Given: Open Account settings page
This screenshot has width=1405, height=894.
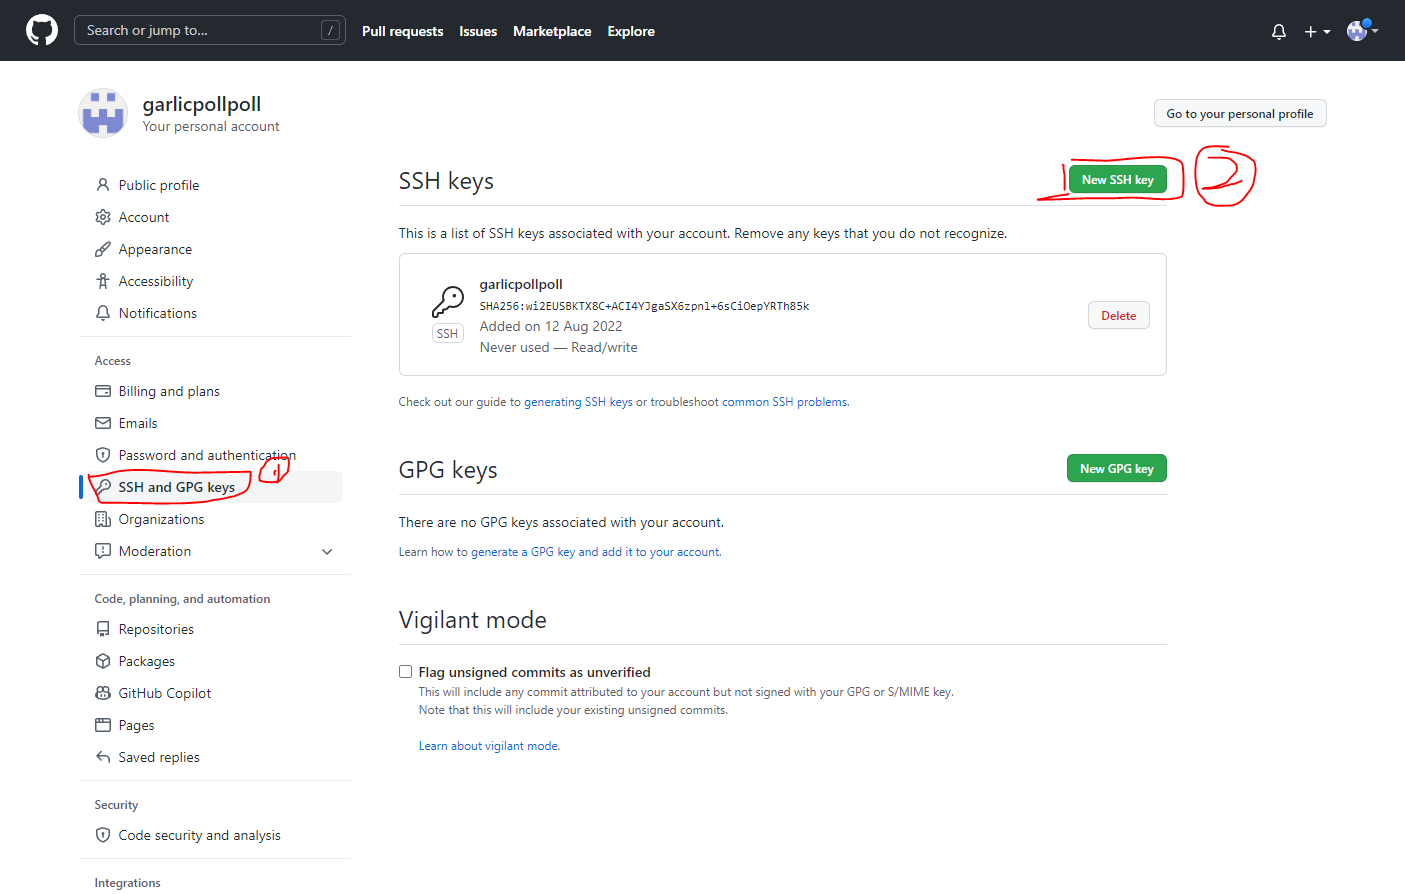Looking at the screenshot, I should [144, 217].
